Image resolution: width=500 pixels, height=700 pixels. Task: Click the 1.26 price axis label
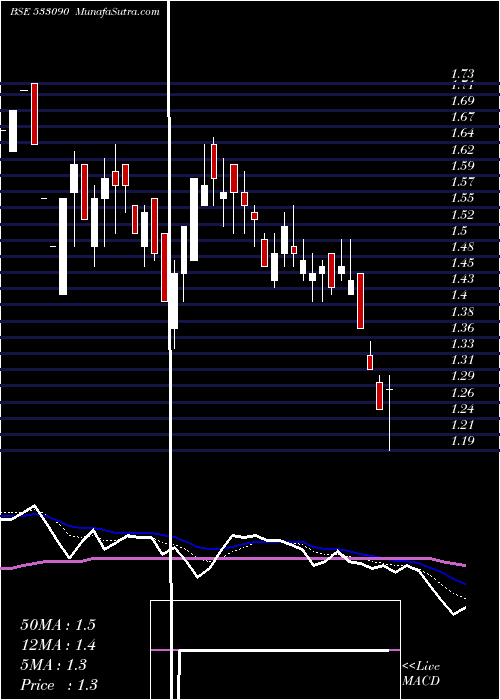(x=462, y=392)
